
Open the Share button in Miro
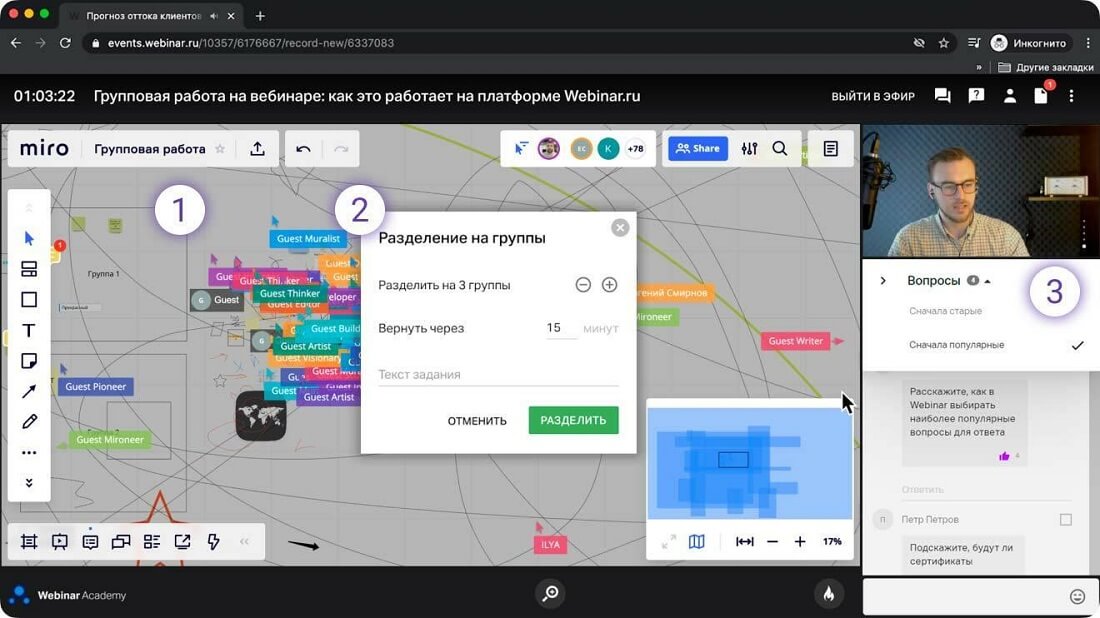697,147
